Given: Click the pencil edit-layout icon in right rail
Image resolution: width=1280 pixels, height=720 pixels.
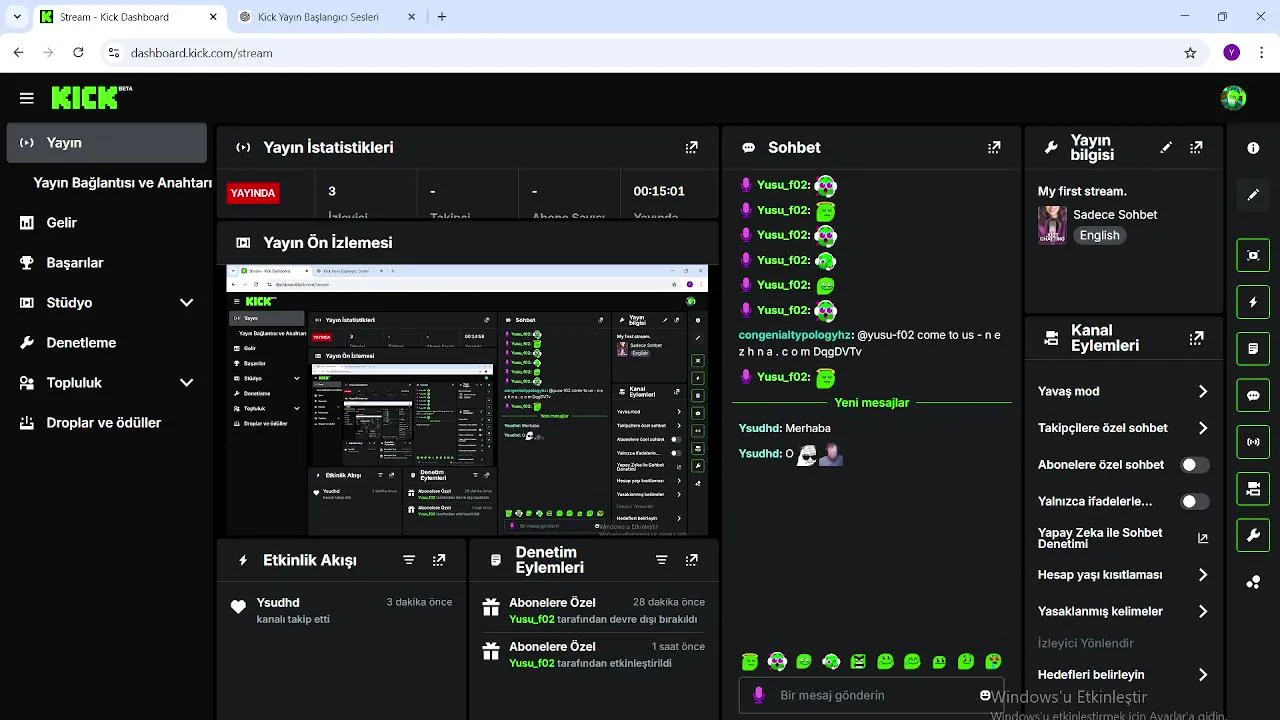Looking at the screenshot, I should point(1253,195).
